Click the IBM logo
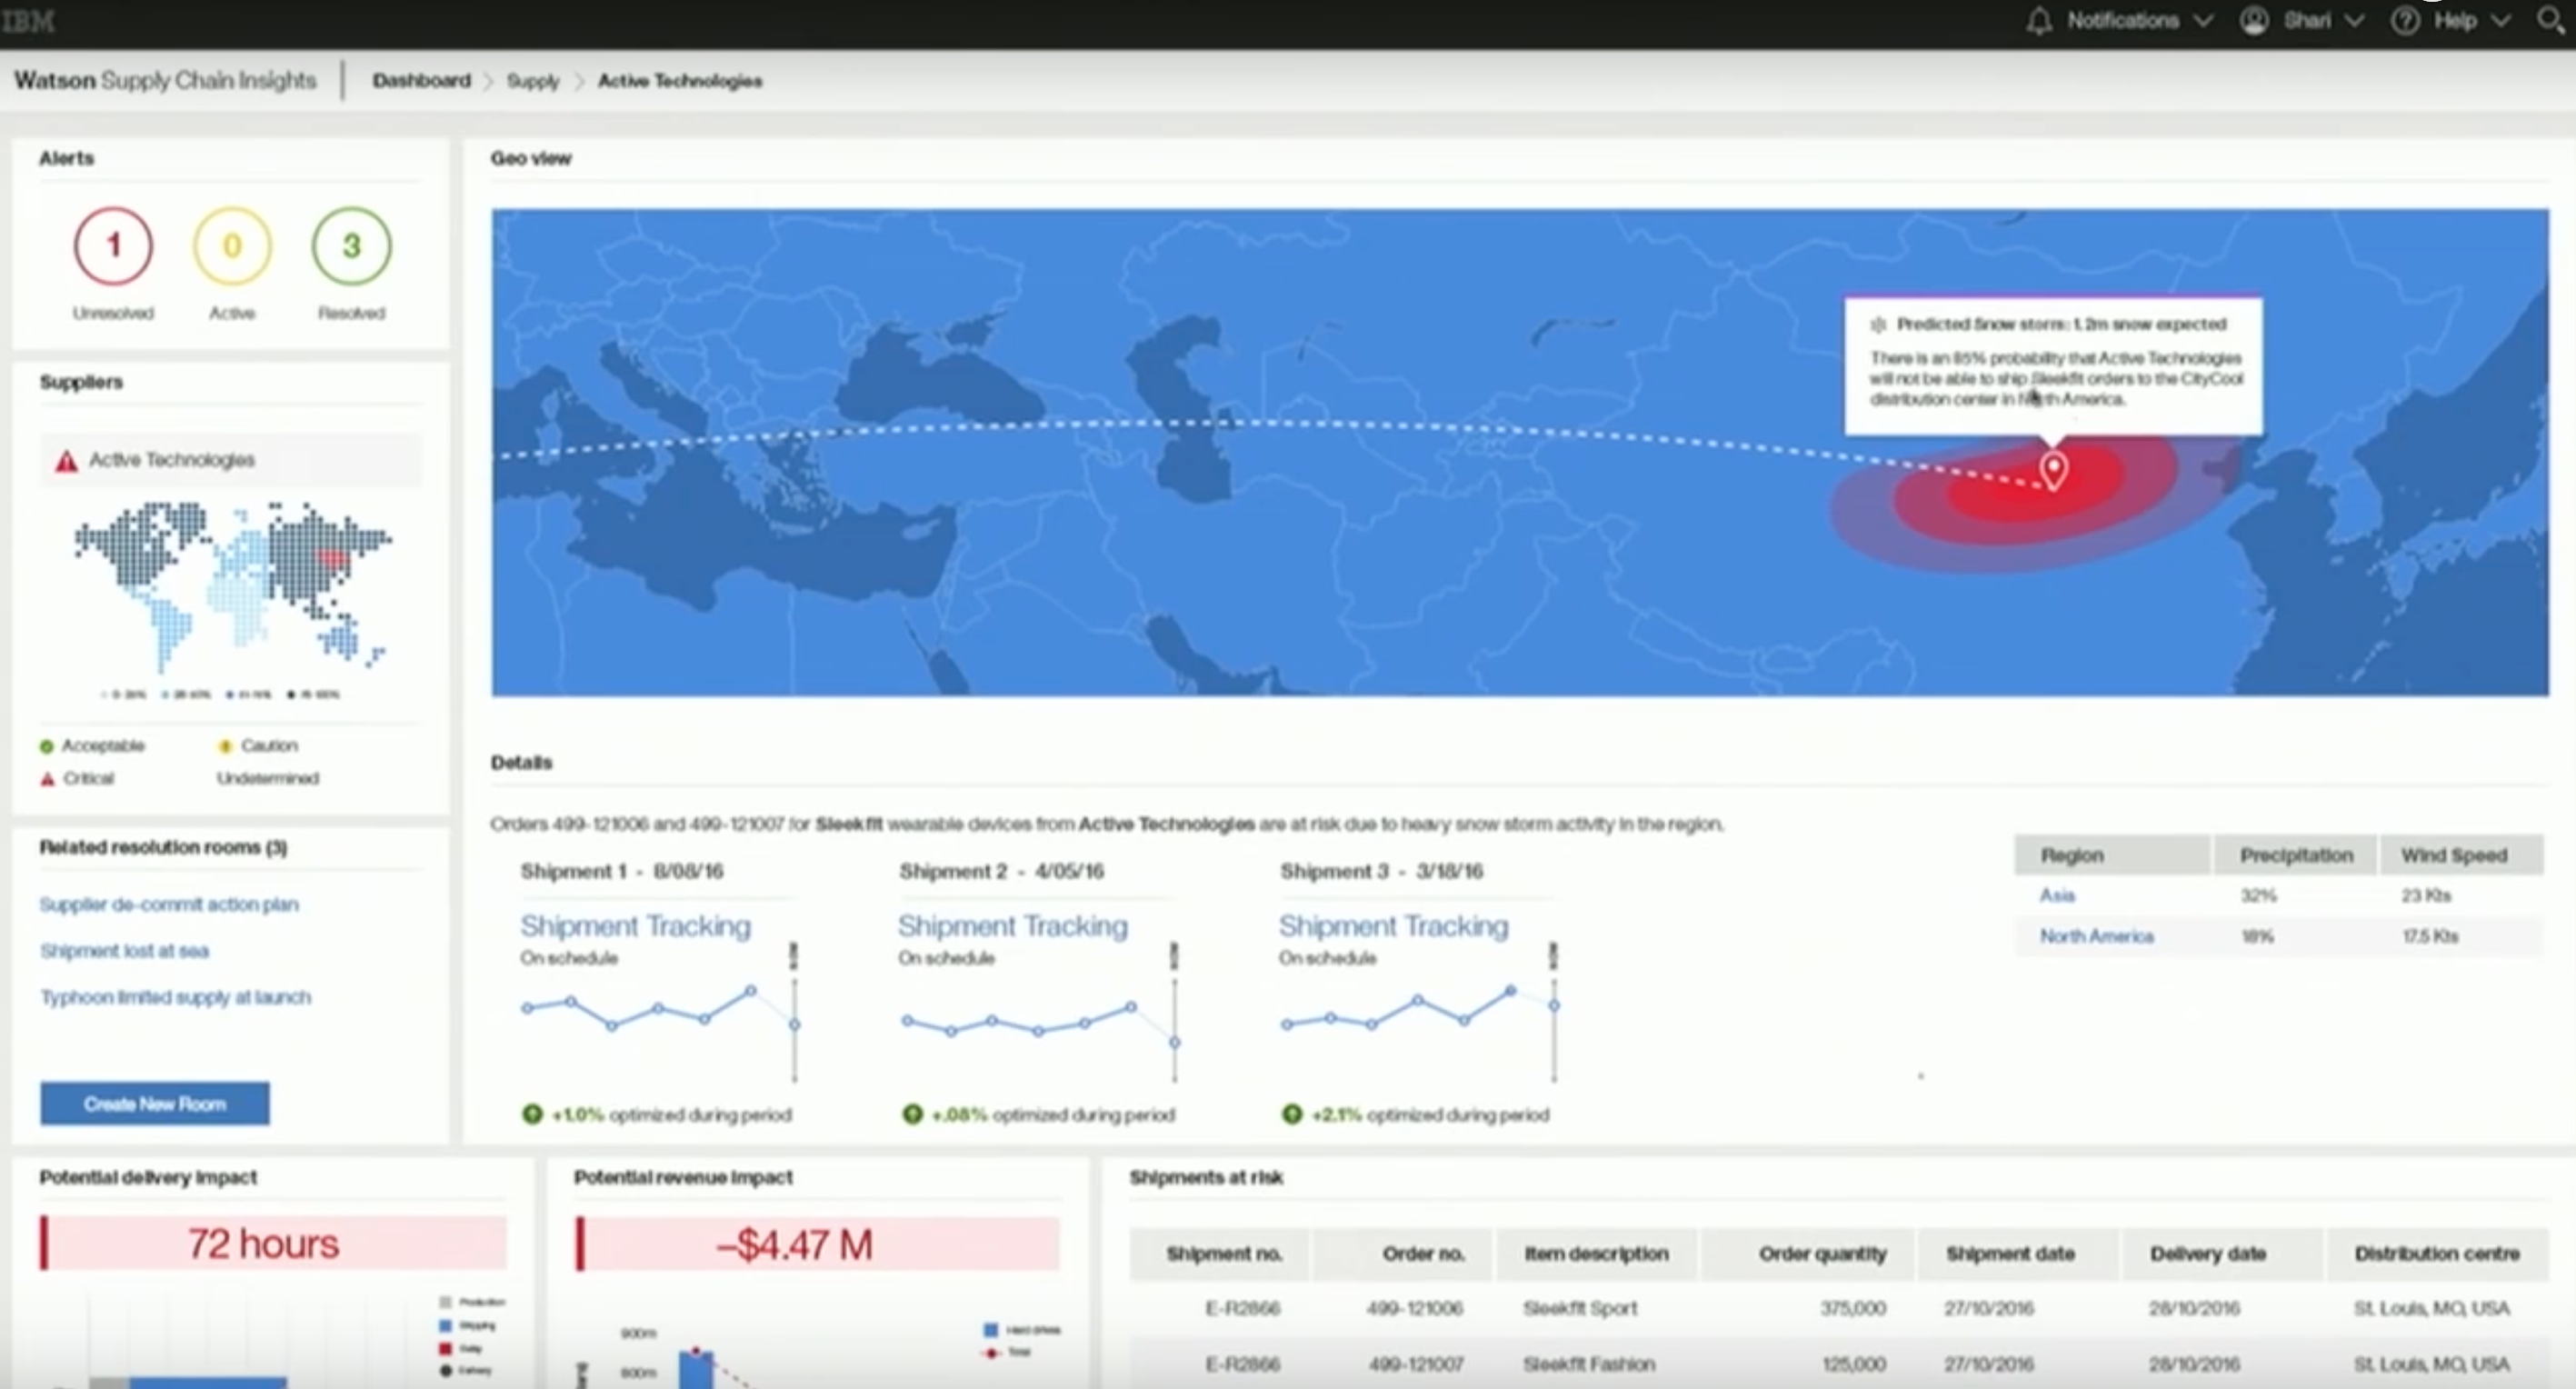 [28, 21]
